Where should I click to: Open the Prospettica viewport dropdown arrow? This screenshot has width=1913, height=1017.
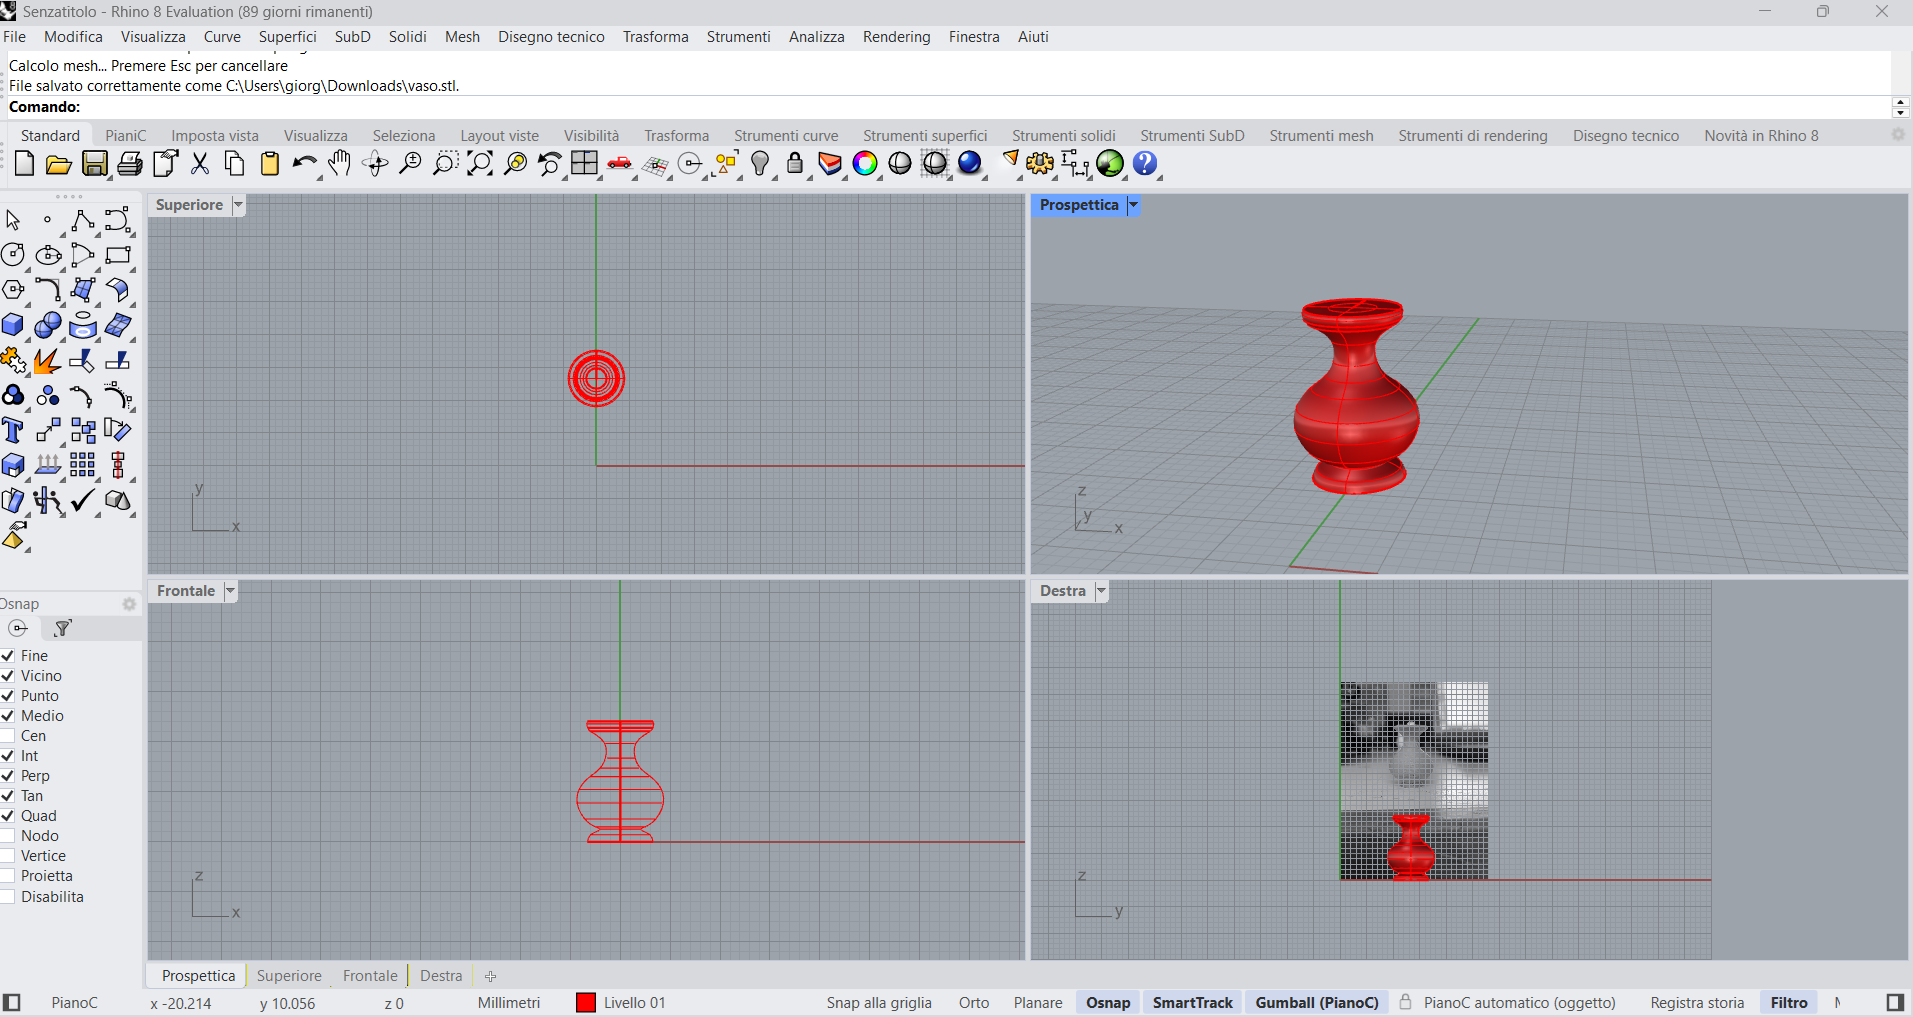tap(1133, 205)
